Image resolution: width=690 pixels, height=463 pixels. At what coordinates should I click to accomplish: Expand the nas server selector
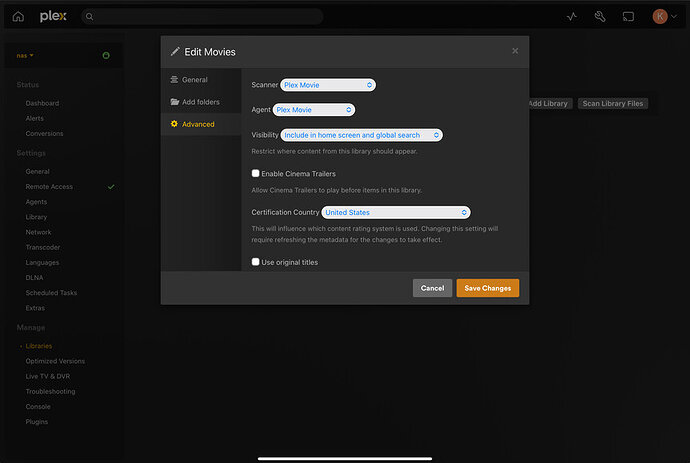click(25, 55)
